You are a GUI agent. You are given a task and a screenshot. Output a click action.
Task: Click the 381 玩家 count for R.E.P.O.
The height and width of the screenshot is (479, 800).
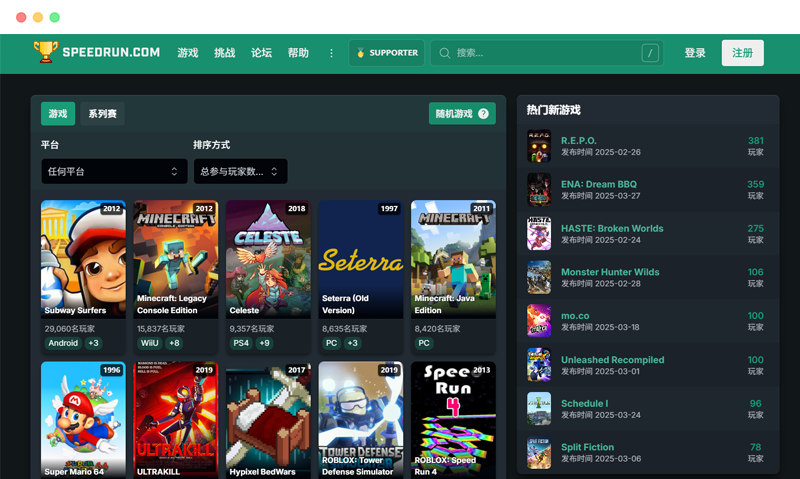756,146
